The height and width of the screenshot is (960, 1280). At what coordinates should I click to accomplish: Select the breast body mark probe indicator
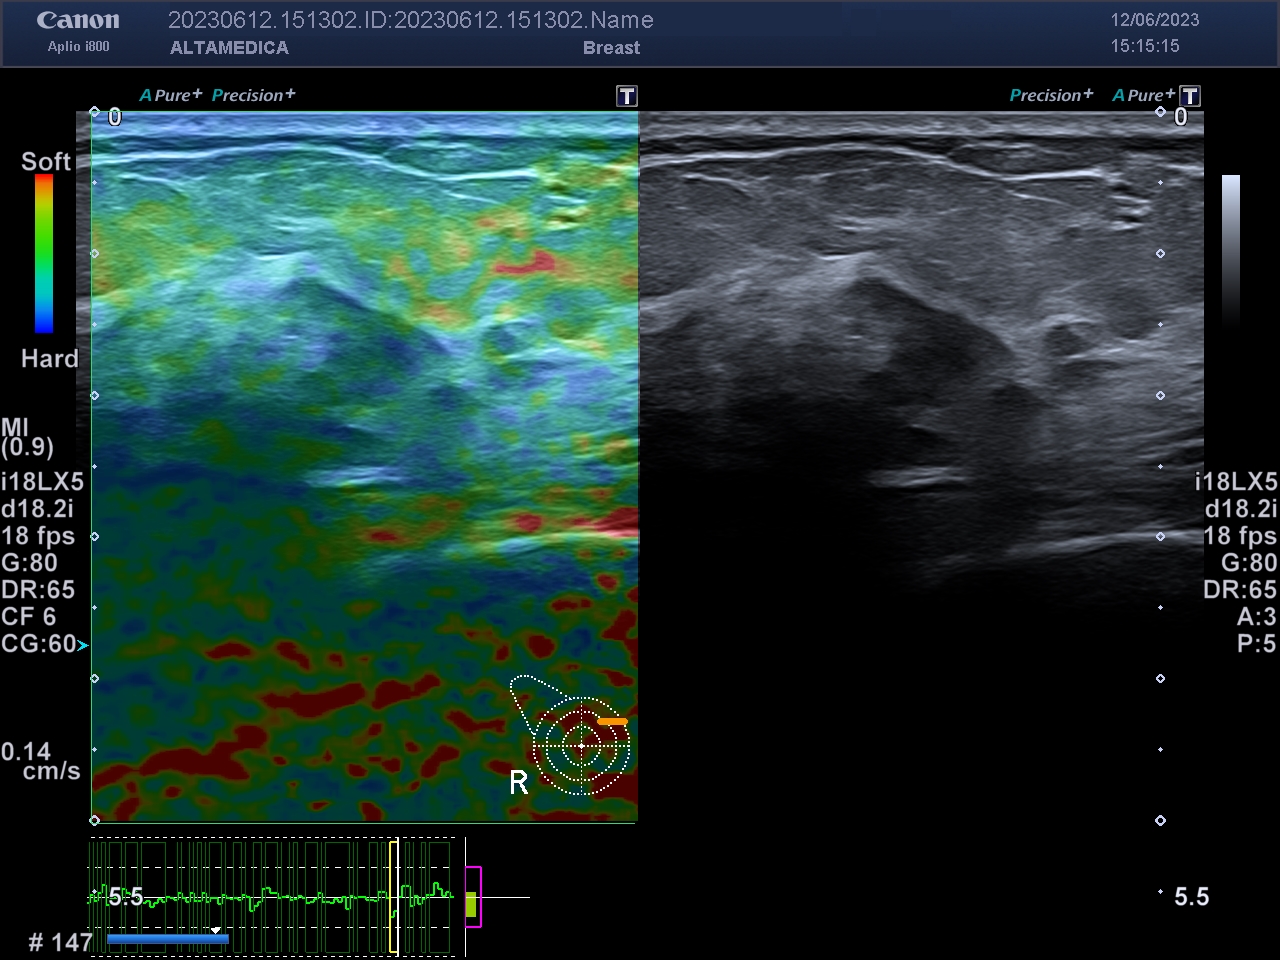pos(572,735)
